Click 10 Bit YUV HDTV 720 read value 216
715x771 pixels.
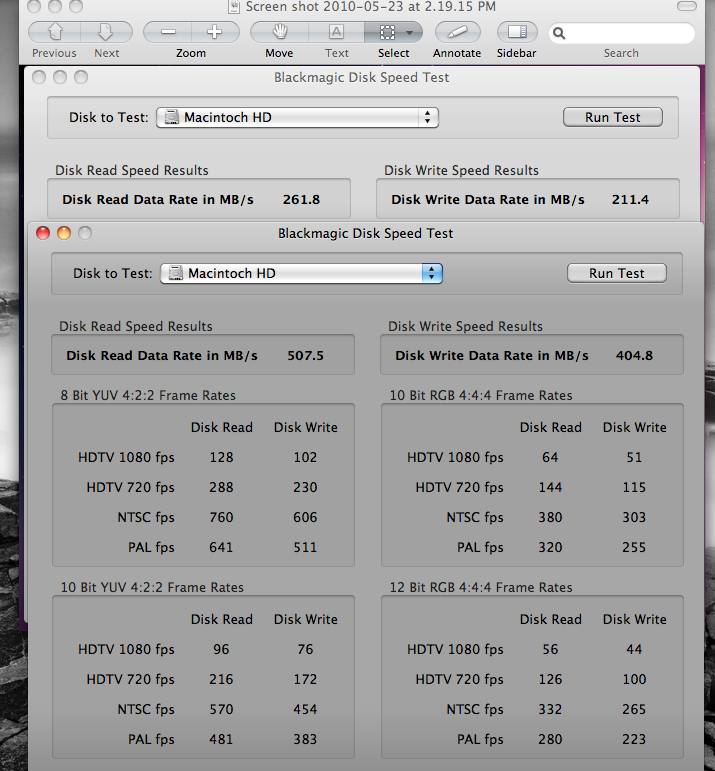coord(221,680)
